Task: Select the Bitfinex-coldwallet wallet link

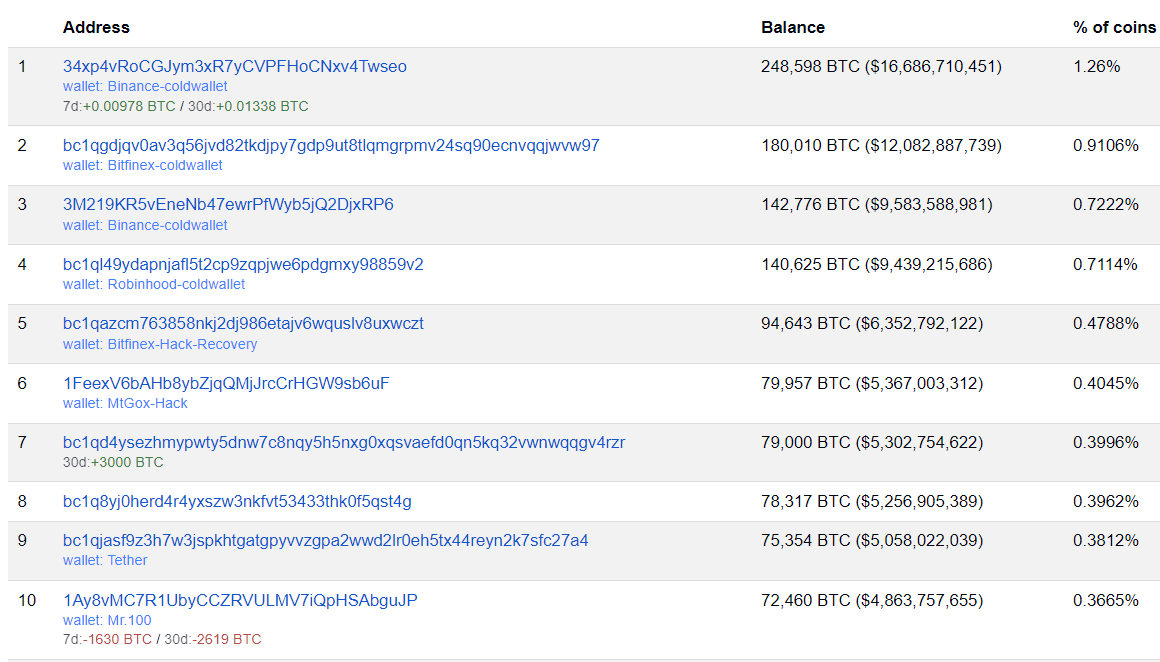Action: [165, 165]
